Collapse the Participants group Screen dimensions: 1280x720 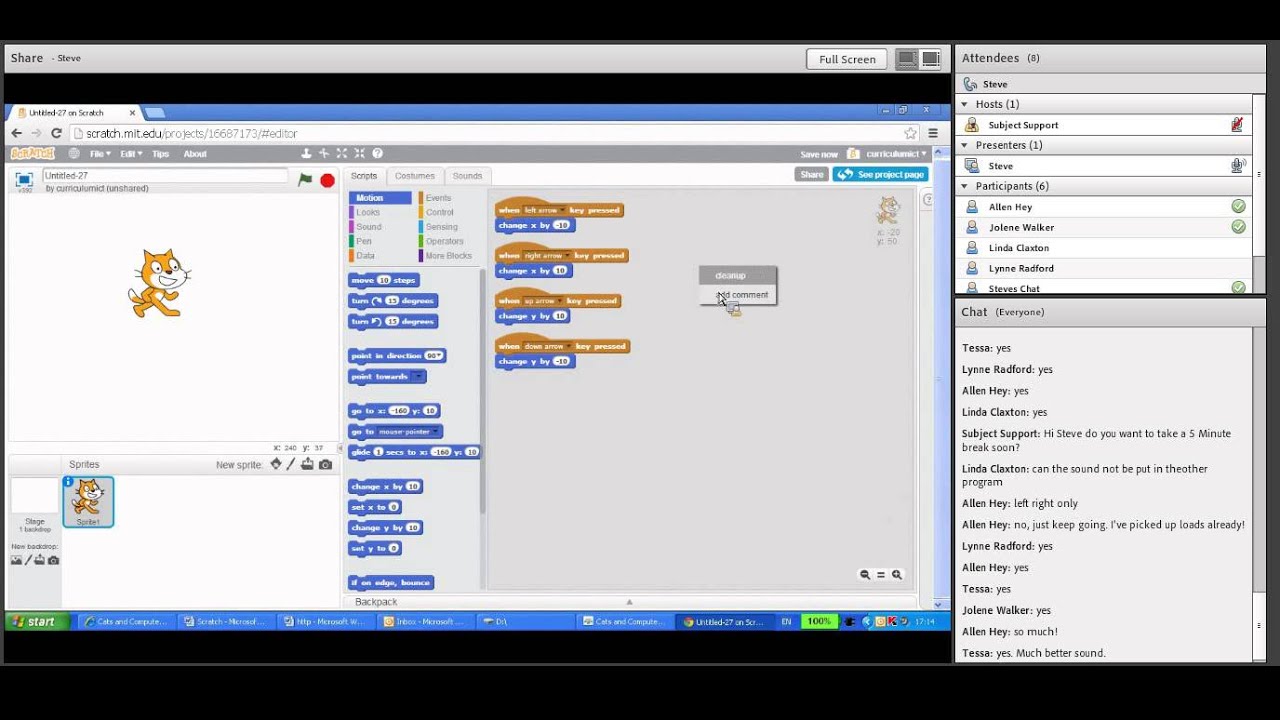965,186
